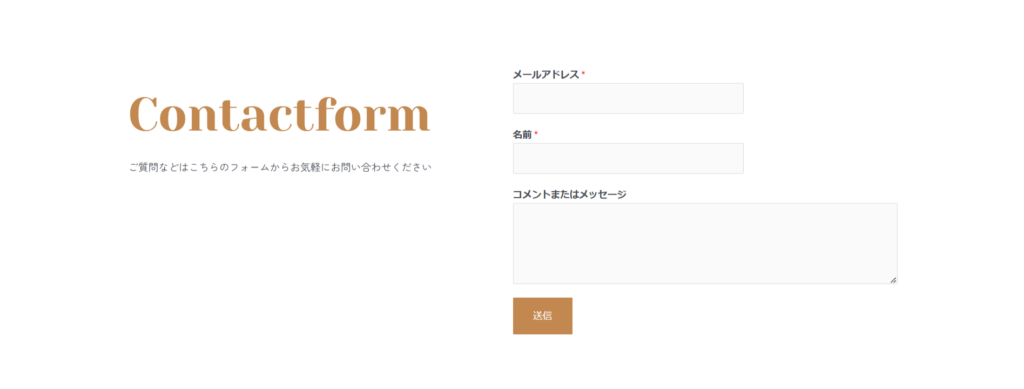Click the brown 送信 send button

(542, 316)
